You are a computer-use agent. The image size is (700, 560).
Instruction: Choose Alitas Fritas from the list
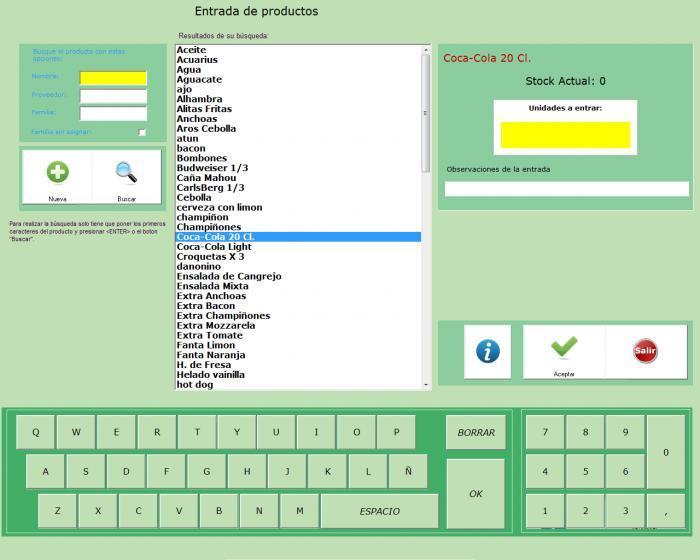[298, 109]
